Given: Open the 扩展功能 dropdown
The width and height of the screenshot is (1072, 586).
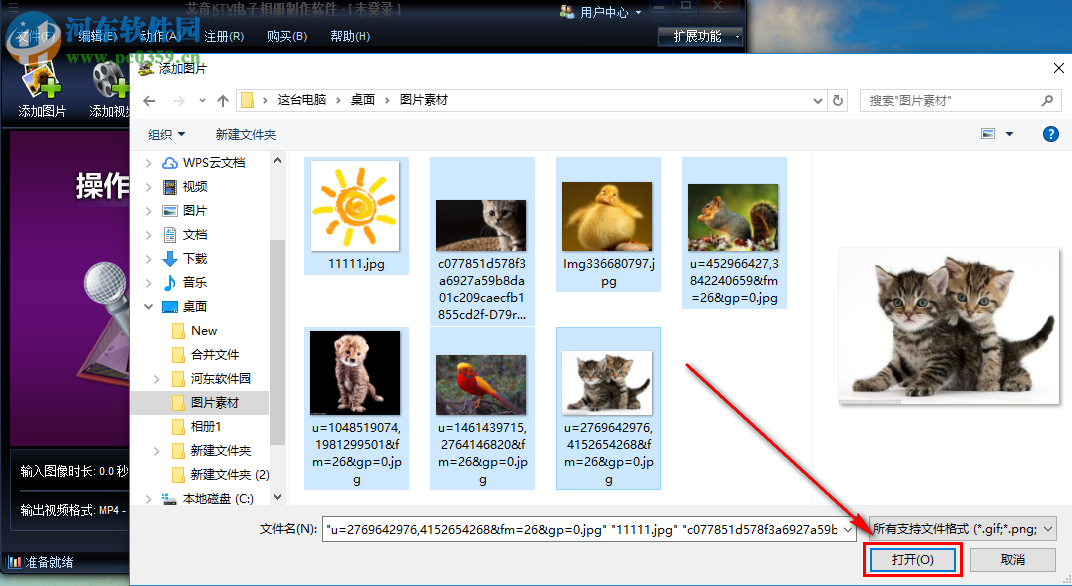Looking at the screenshot, I should point(700,34).
